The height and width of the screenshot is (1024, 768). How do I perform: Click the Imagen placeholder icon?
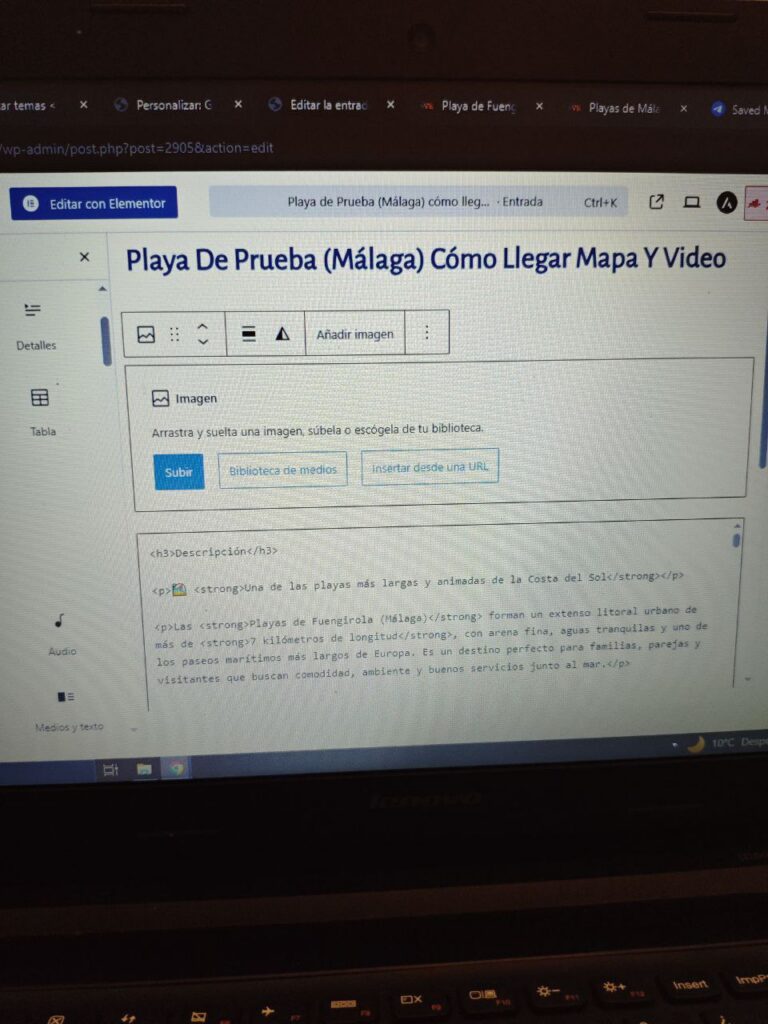click(161, 398)
